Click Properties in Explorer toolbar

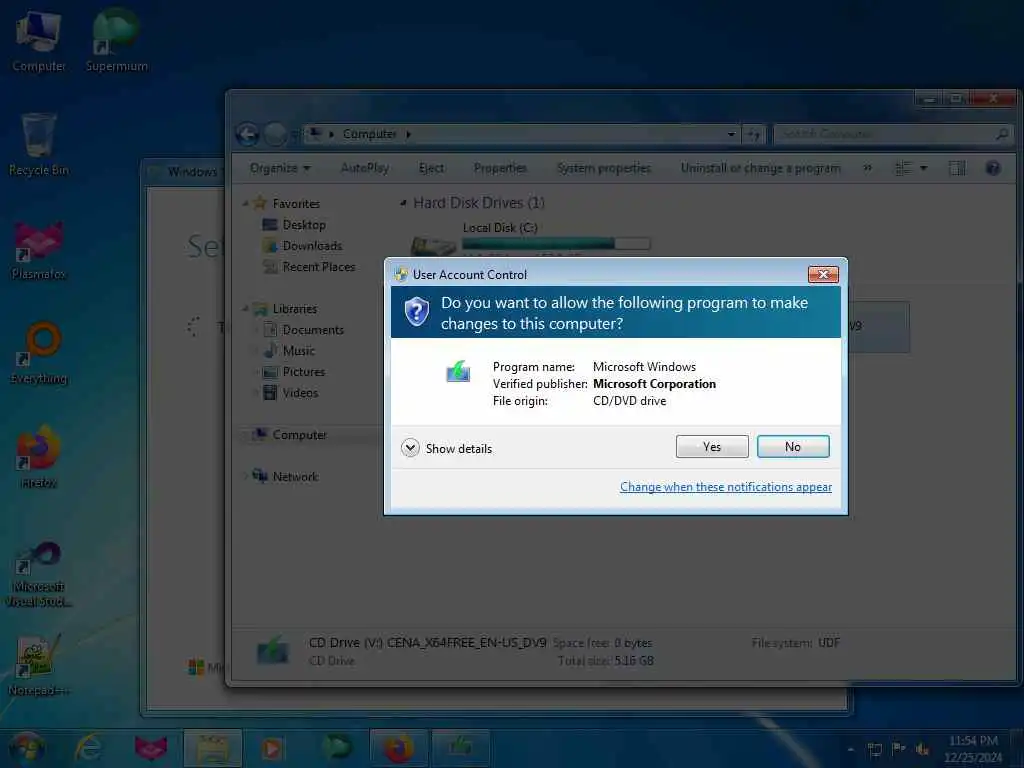500,168
